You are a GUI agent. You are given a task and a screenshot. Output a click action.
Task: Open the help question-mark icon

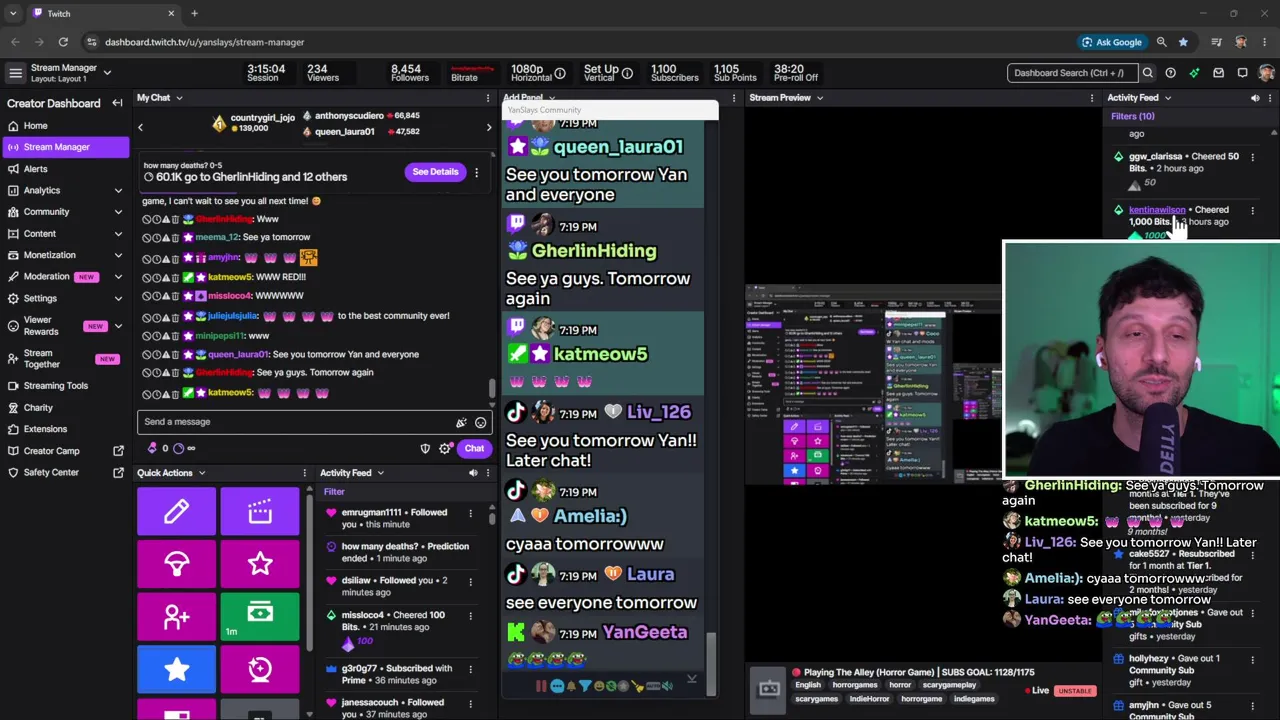(x=1170, y=73)
